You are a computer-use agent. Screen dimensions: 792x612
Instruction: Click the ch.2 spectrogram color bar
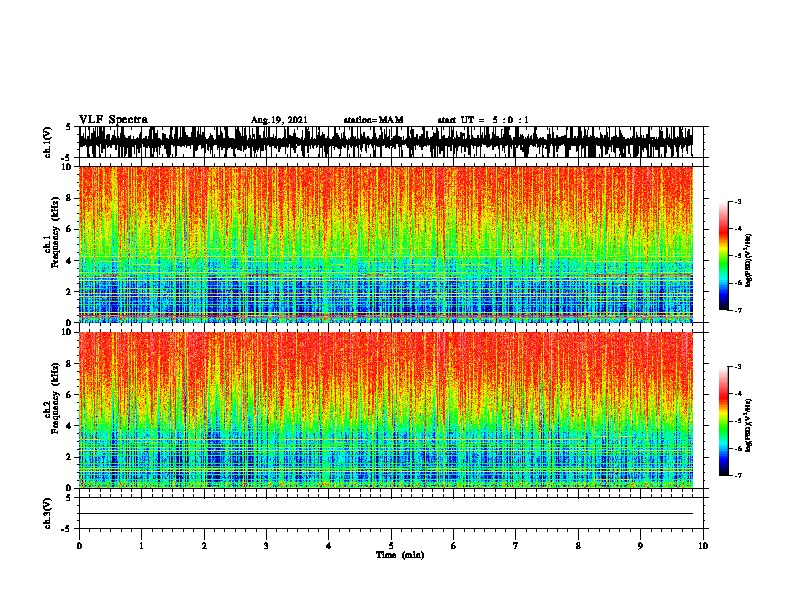click(x=724, y=421)
